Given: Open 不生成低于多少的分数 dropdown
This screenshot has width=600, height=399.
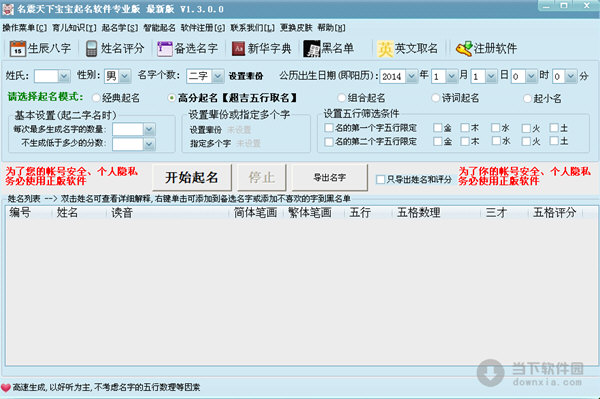Looking at the screenshot, I should tap(149, 144).
